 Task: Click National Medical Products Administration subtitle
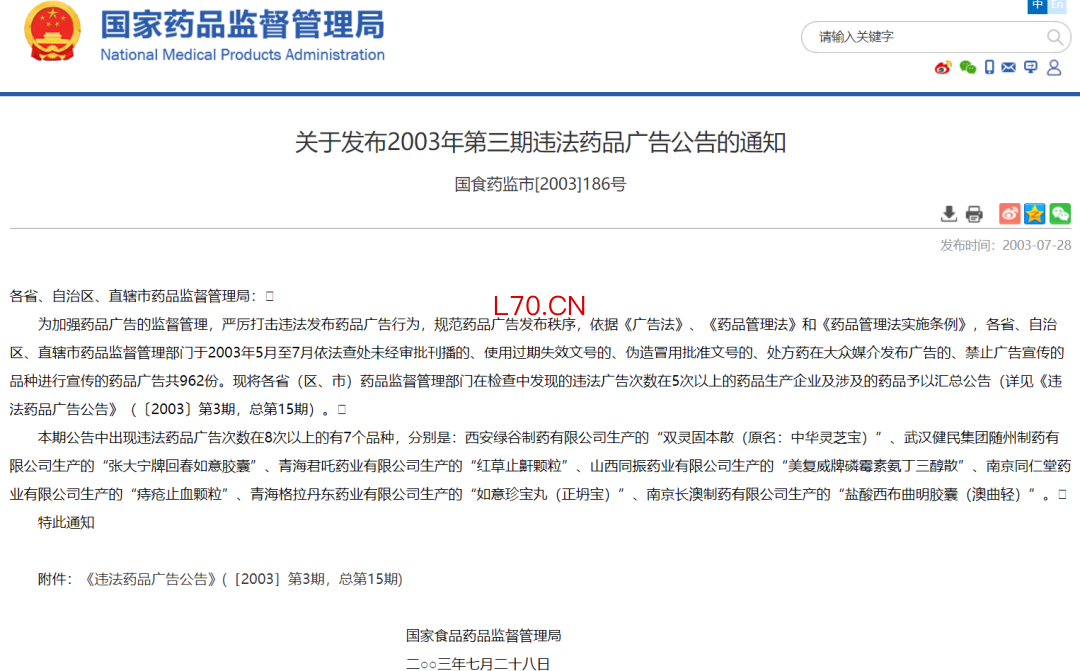pos(242,55)
